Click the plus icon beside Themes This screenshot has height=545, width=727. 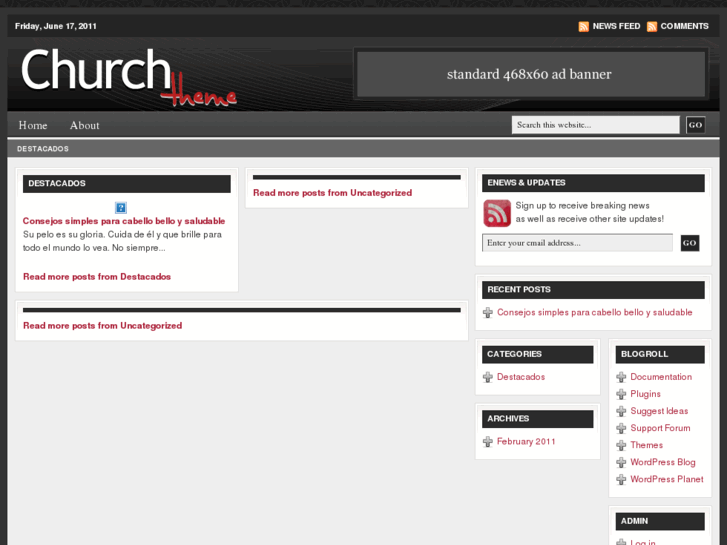(621, 445)
